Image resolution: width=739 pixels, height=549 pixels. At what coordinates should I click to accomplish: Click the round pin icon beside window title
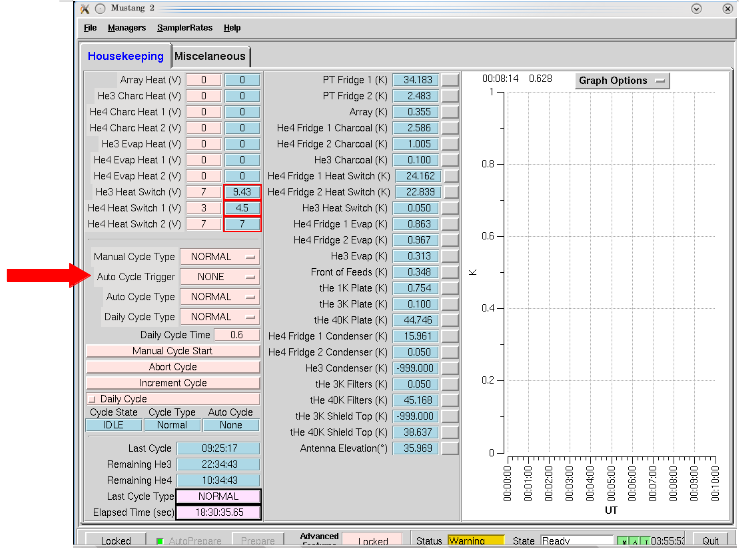tap(100, 8)
